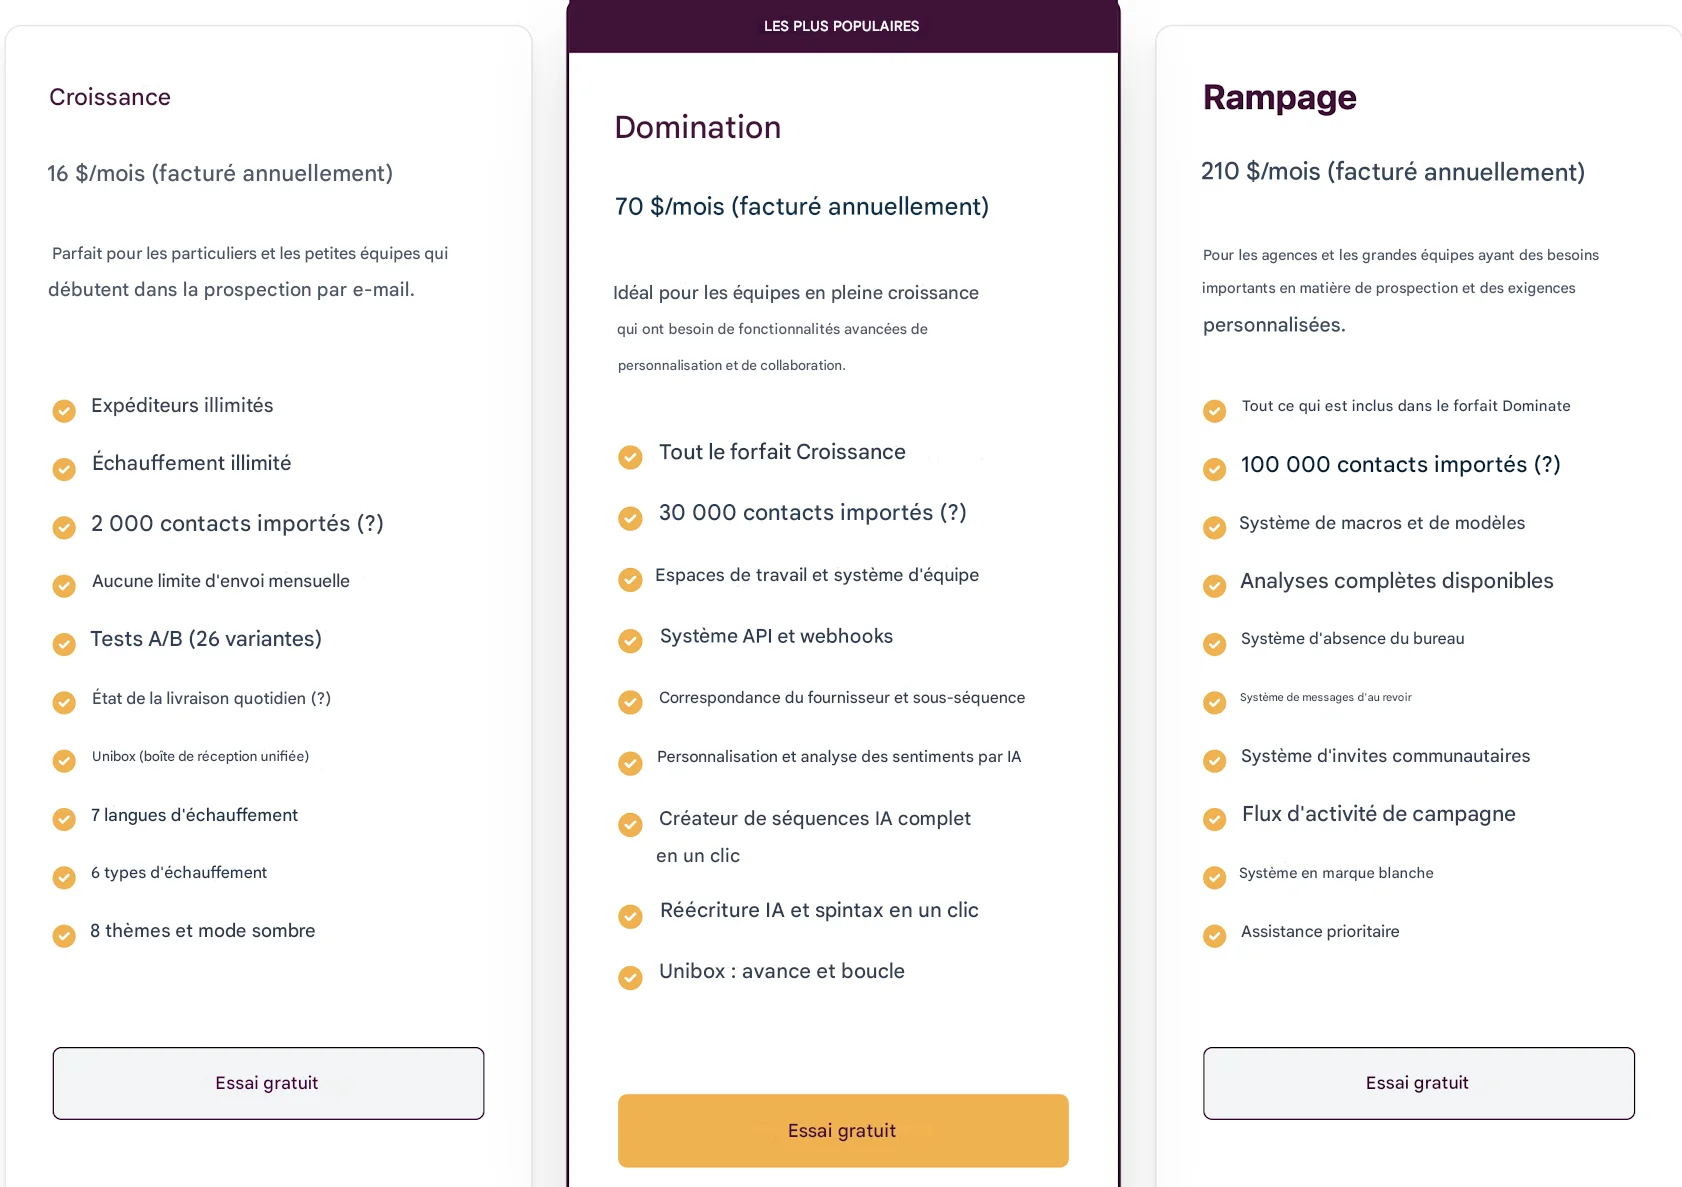The width and height of the screenshot is (1682, 1187).
Task: Click check icon beside Unibox : avance et boucle
Action: [630, 977]
